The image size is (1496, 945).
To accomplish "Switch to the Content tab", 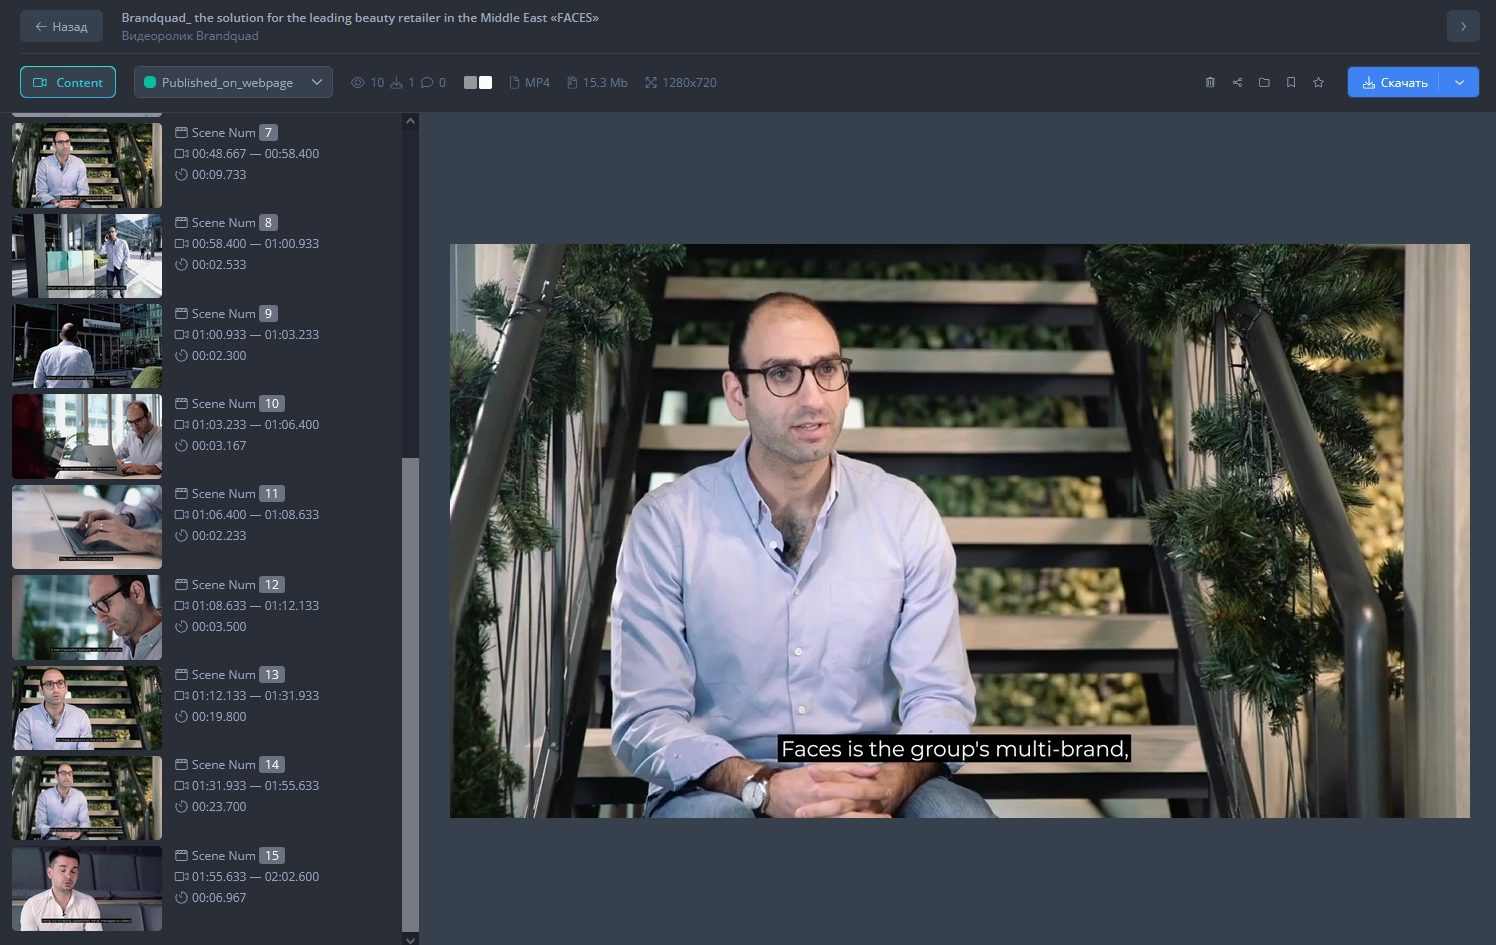I will tap(68, 82).
